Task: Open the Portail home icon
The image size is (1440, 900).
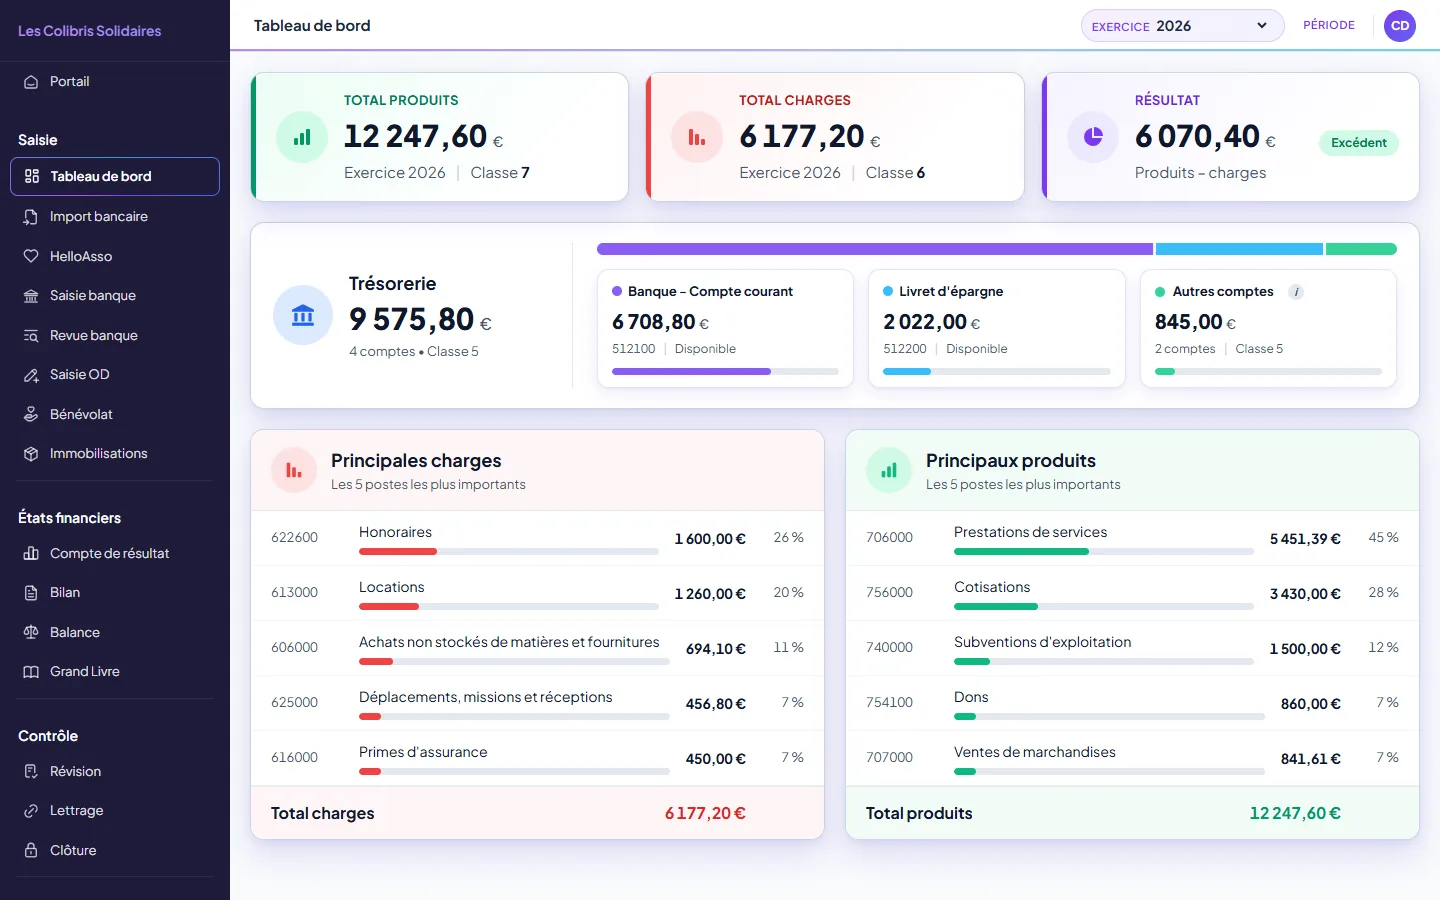Action: click(31, 82)
